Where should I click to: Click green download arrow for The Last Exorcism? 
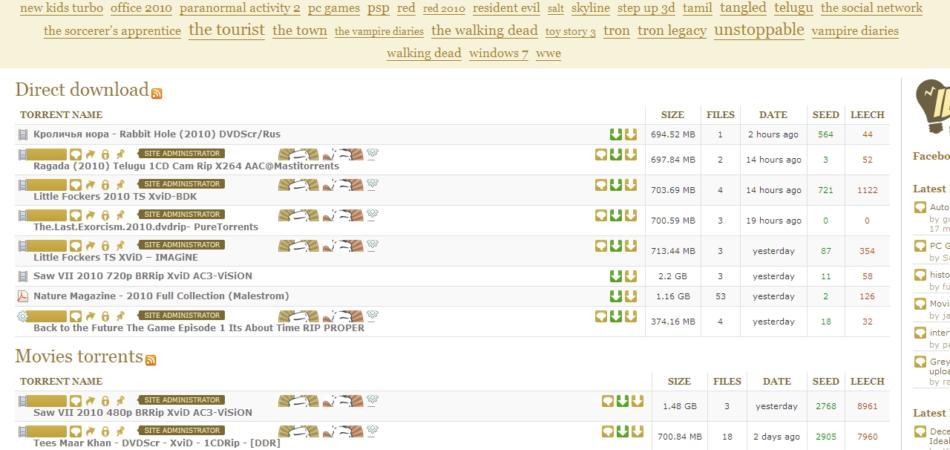pyautogui.click(x=616, y=215)
